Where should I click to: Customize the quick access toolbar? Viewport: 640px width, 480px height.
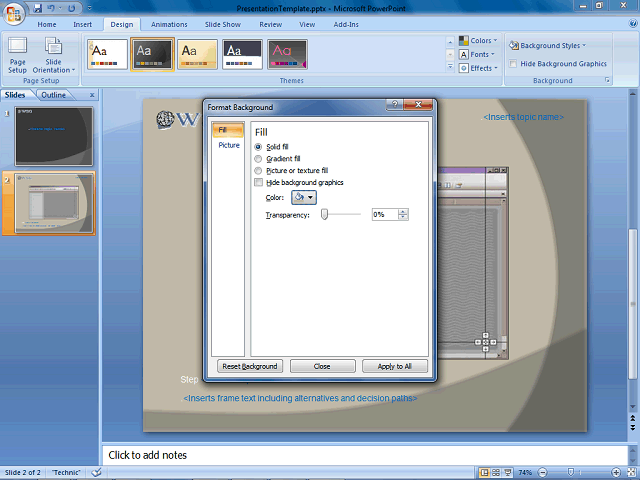coord(89,8)
